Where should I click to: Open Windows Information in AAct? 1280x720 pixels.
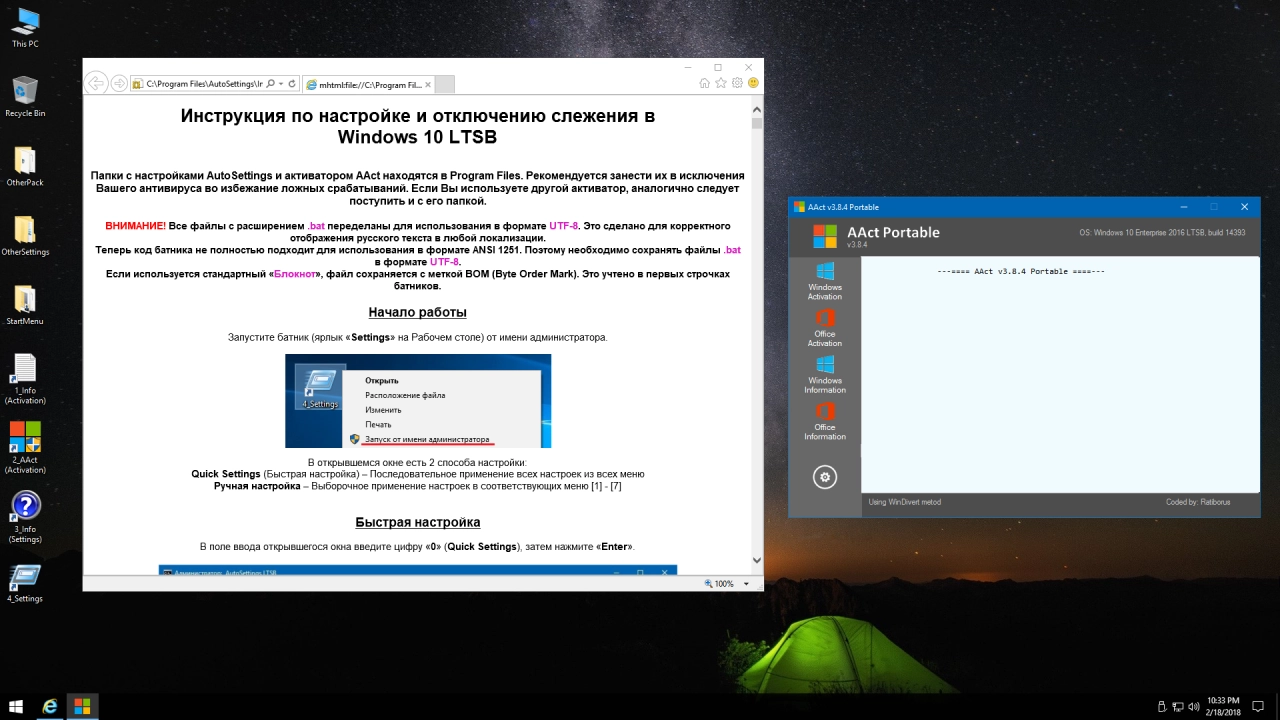click(825, 375)
